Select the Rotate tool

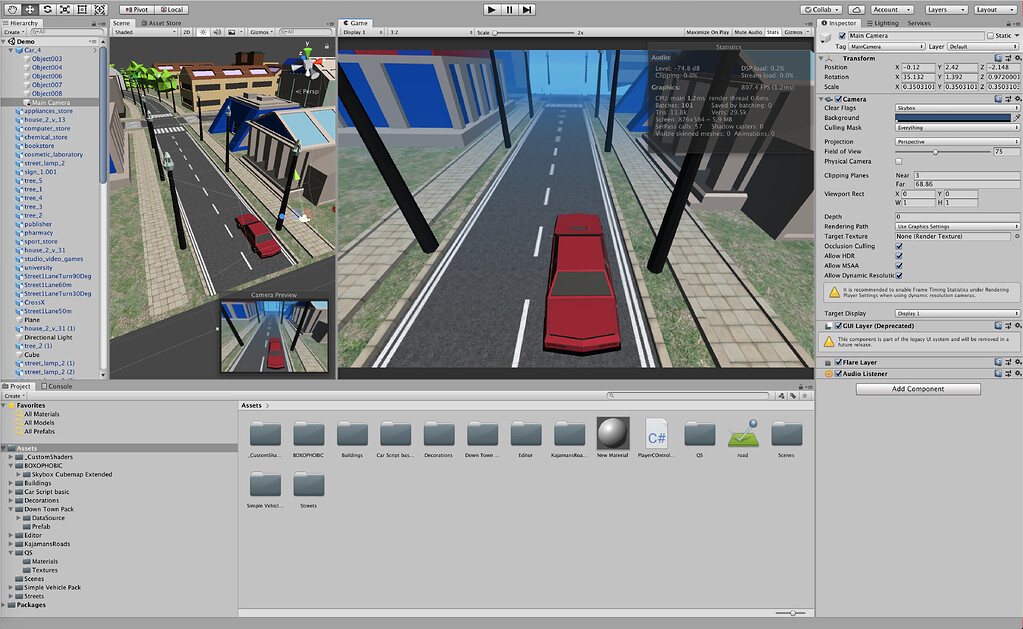tap(47, 9)
